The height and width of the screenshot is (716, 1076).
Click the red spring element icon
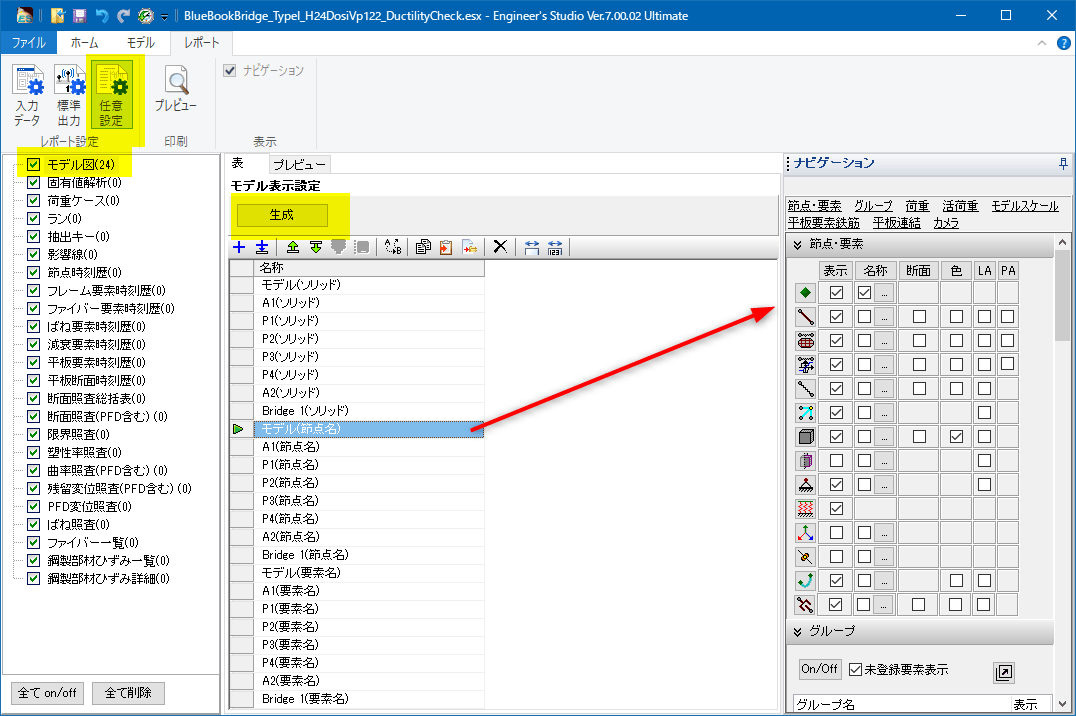pyautogui.click(x=806, y=509)
